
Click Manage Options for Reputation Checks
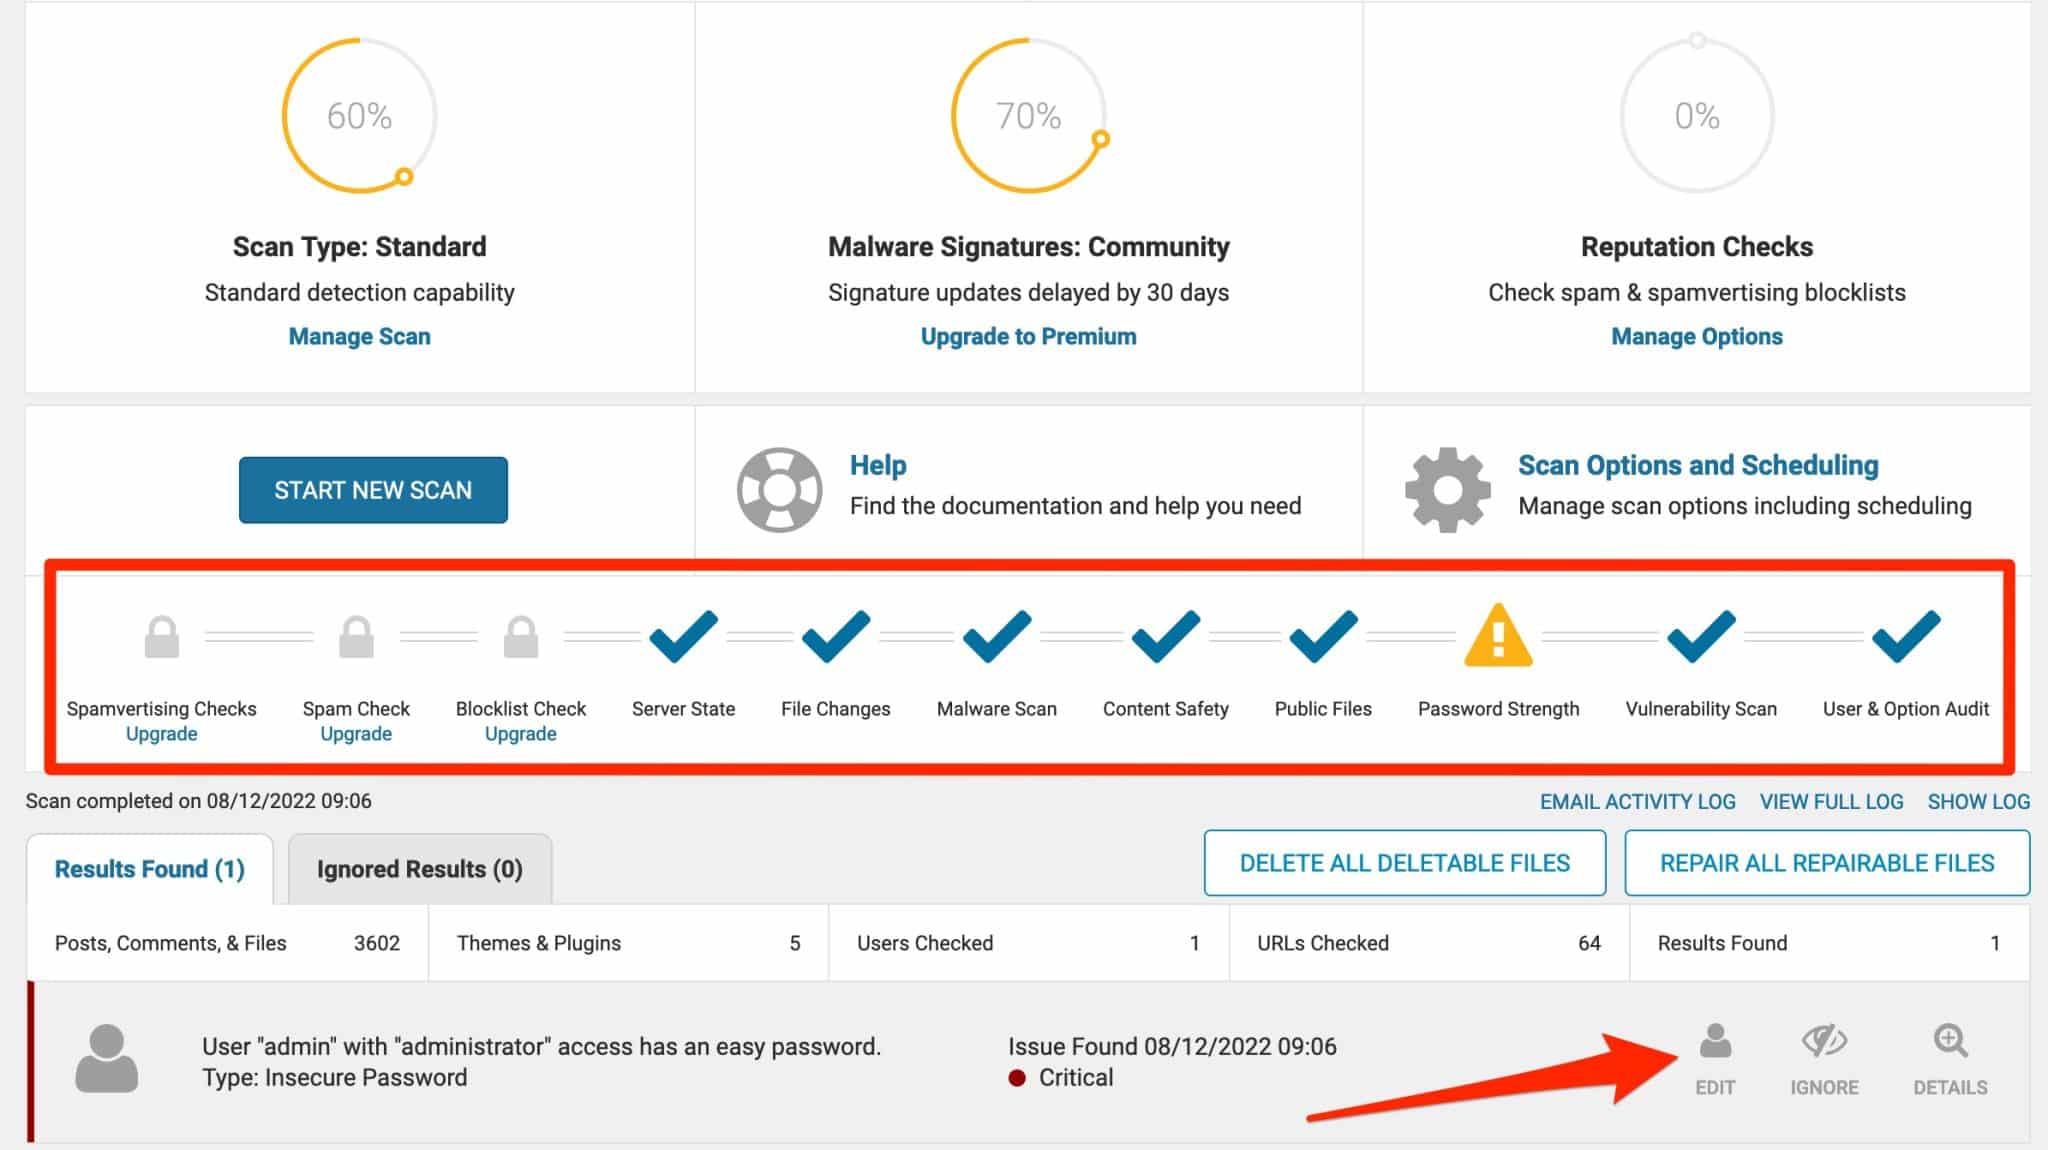pyautogui.click(x=1694, y=337)
